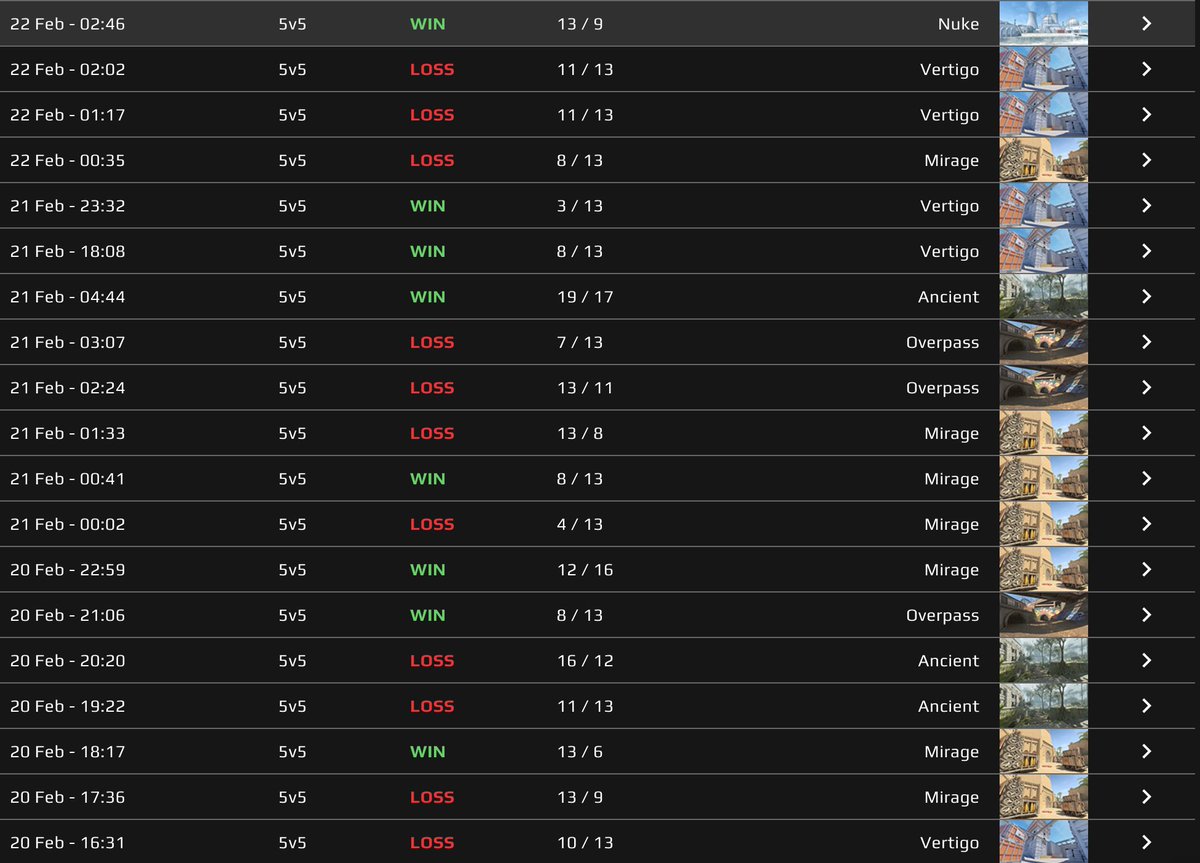Image resolution: width=1200 pixels, height=863 pixels.
Task: Click the 16 / 12 score
Action: tap(585, 661)
